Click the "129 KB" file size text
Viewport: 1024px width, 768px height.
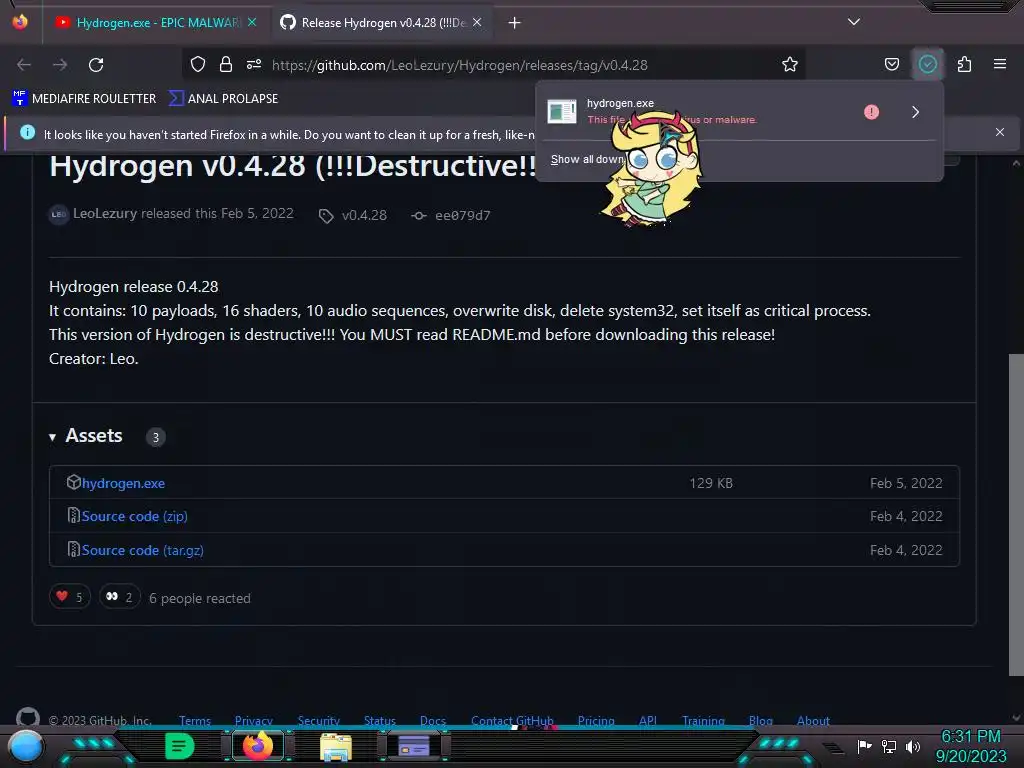711,483
